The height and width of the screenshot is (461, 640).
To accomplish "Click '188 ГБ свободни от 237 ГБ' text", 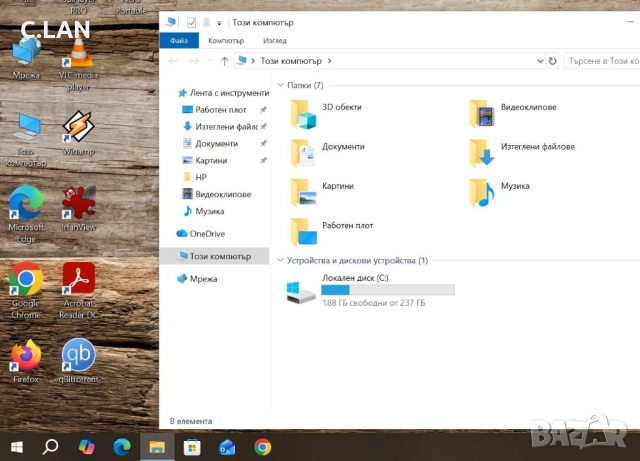I will [x=373, y=303].
